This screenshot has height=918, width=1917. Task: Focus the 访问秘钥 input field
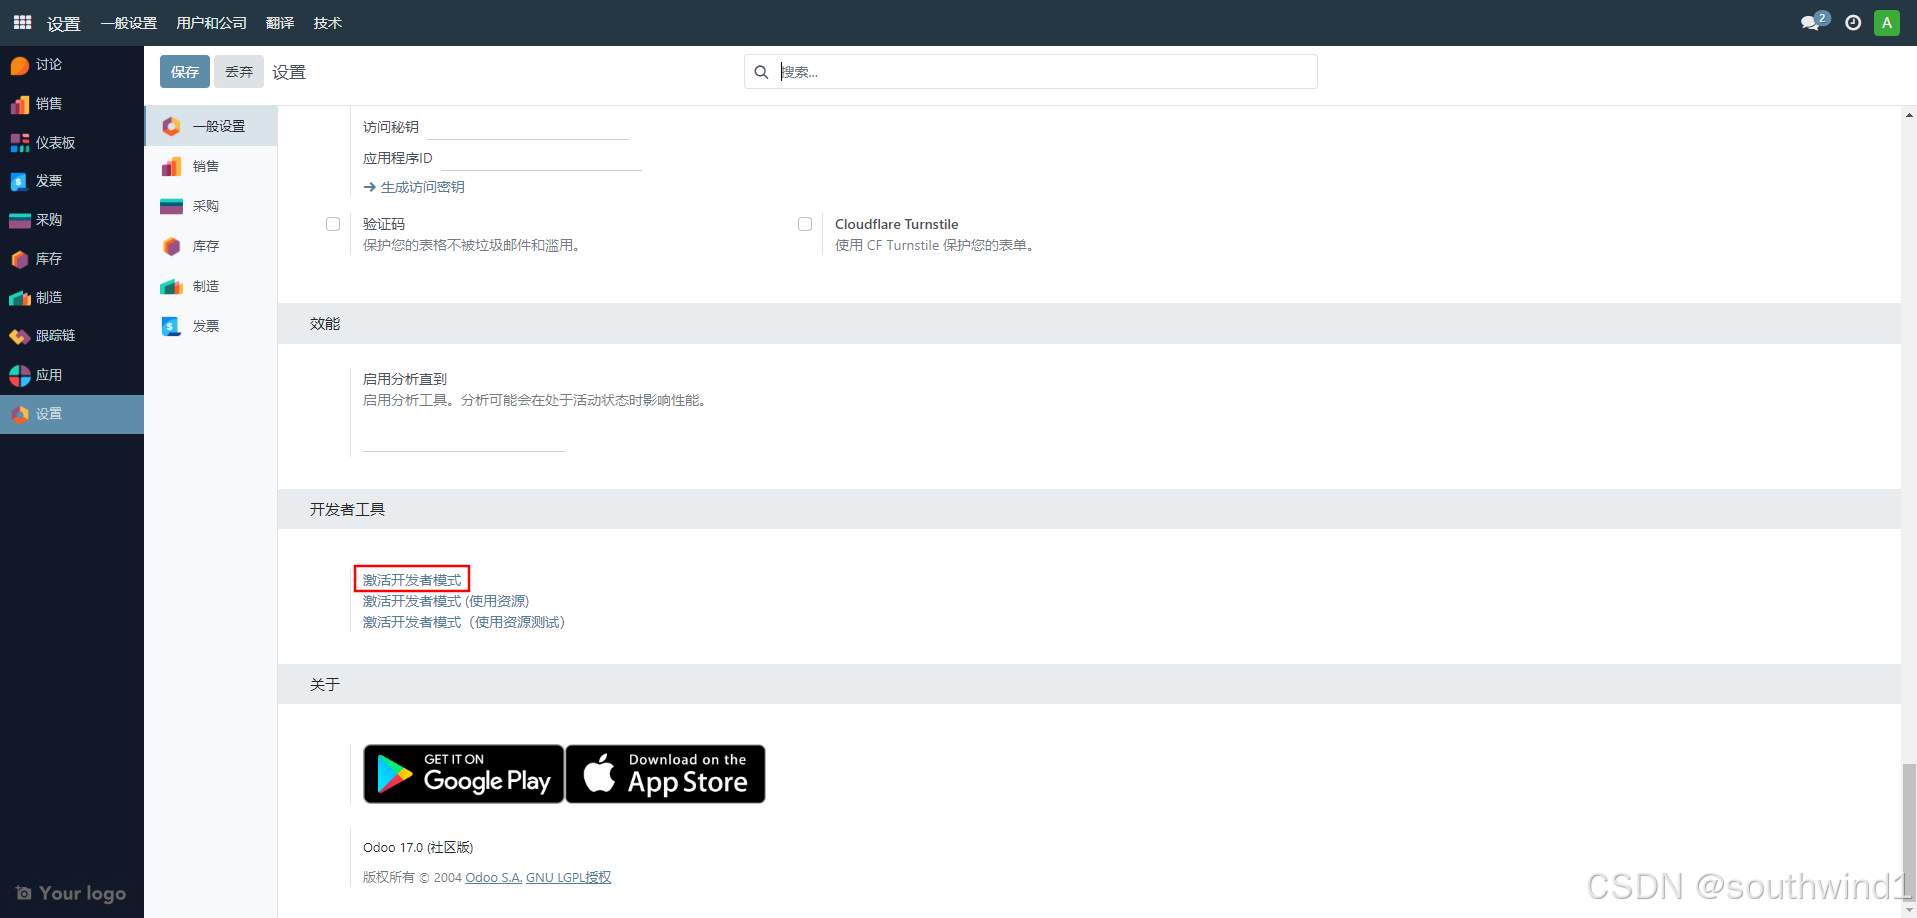tap(528, 127)
